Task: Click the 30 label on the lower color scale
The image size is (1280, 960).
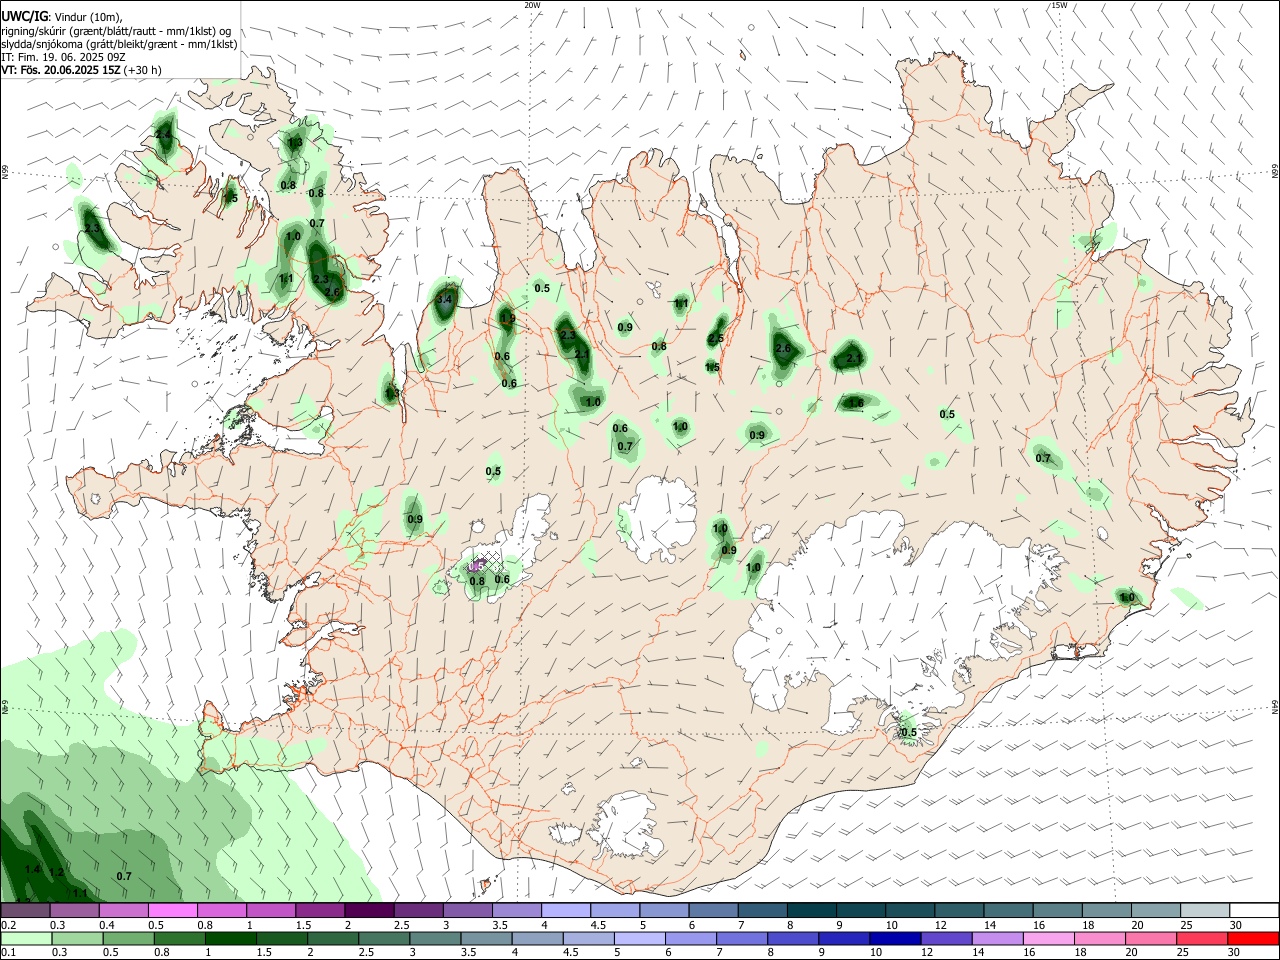Action: coord(1236,952)
